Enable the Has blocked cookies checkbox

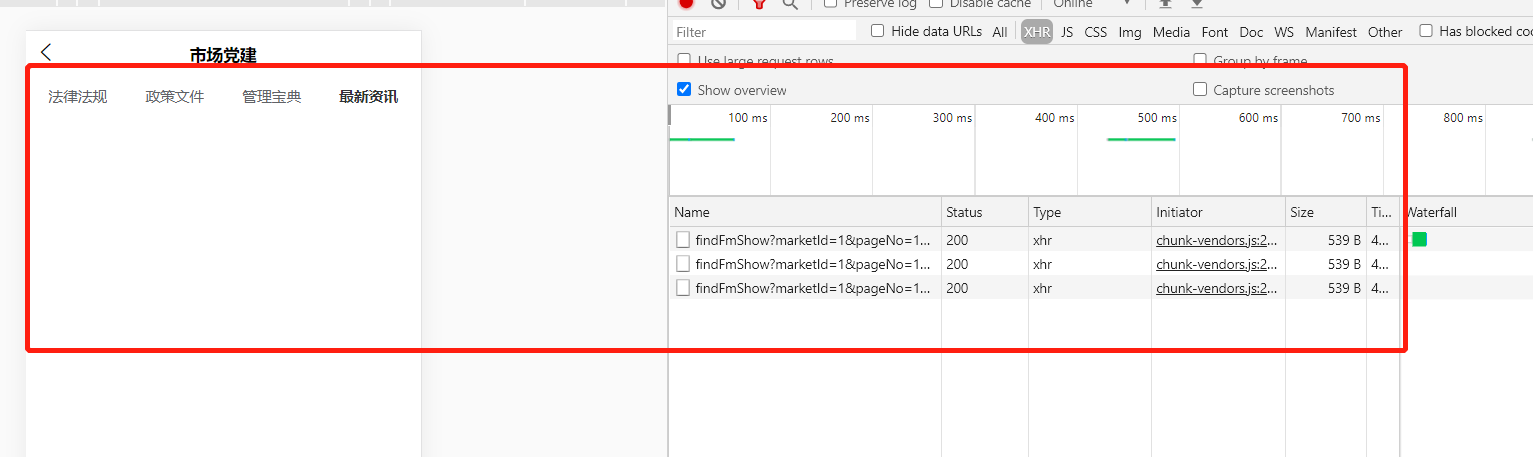point(1426,31)
